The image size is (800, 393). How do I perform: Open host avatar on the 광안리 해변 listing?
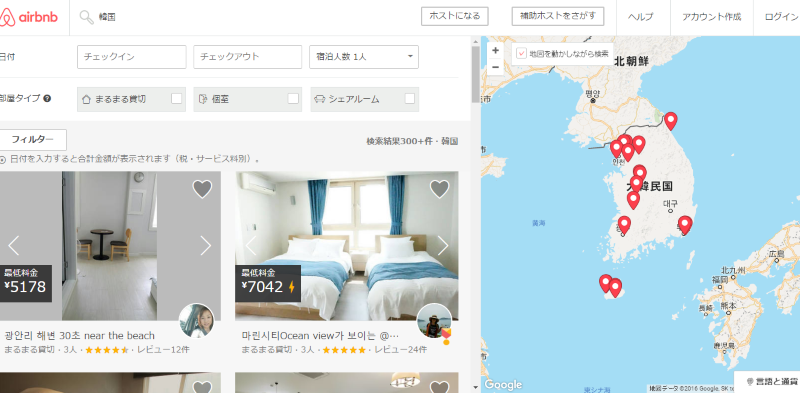point(196,321)
